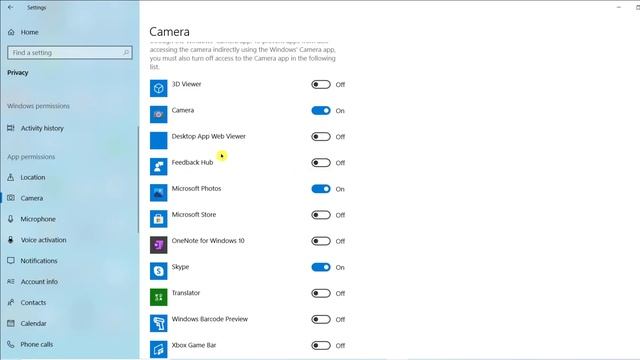Open Voice activation settings
Screen dimensions: 640x360
(x=69, y=240)
